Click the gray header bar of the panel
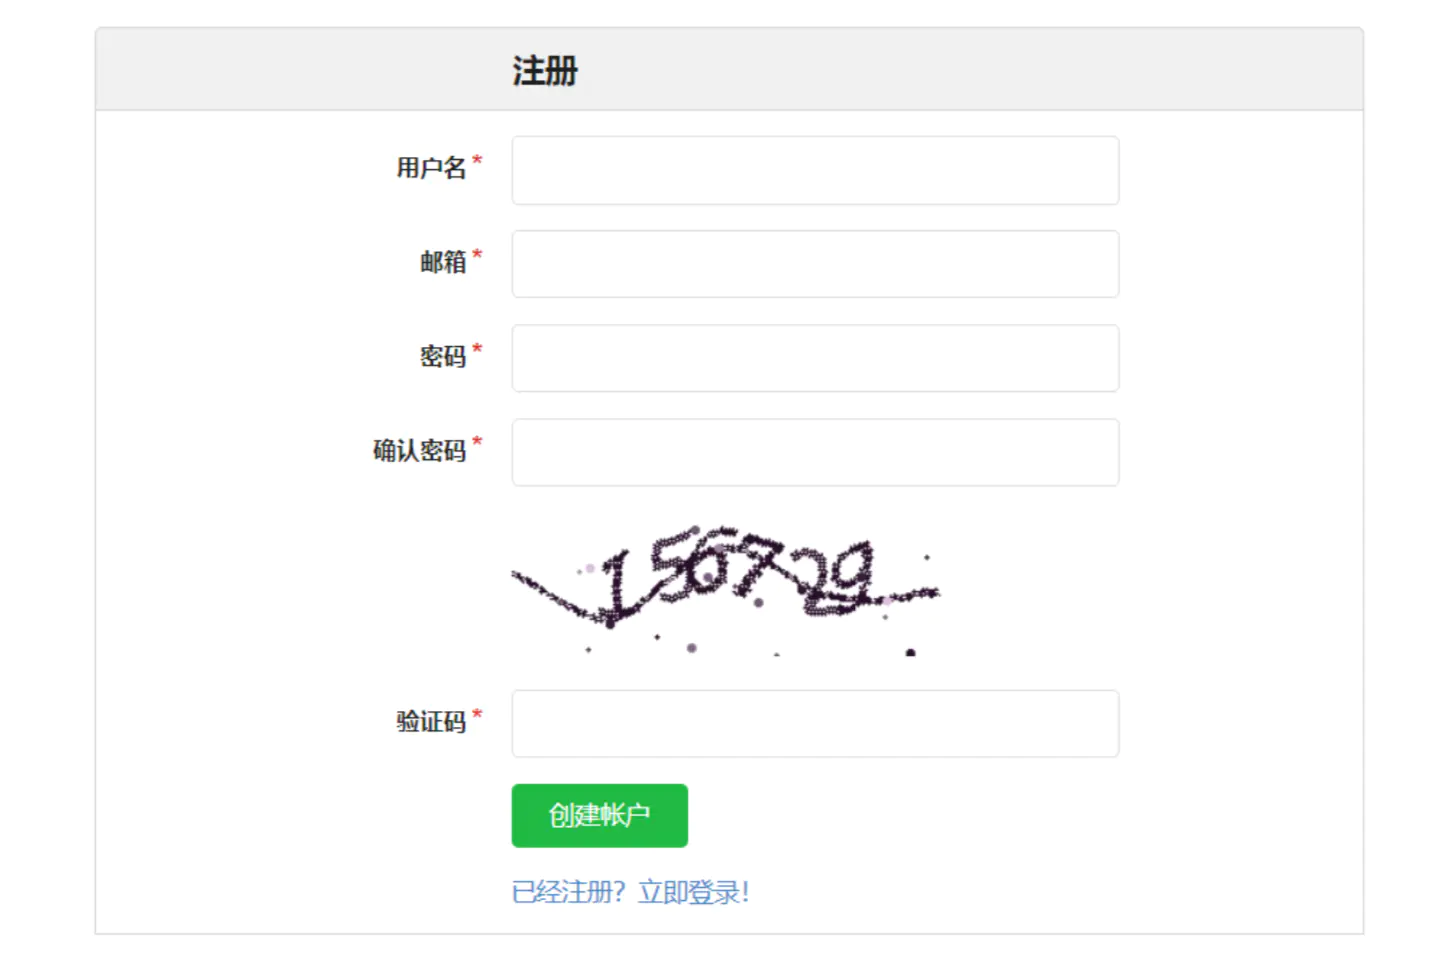1442x978 pixels. [729, 69]
